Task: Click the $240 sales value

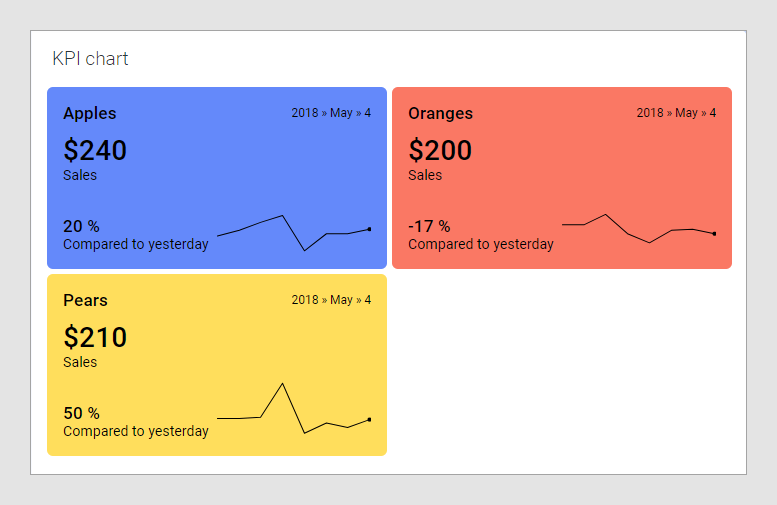Action: [x=95, y=150]
